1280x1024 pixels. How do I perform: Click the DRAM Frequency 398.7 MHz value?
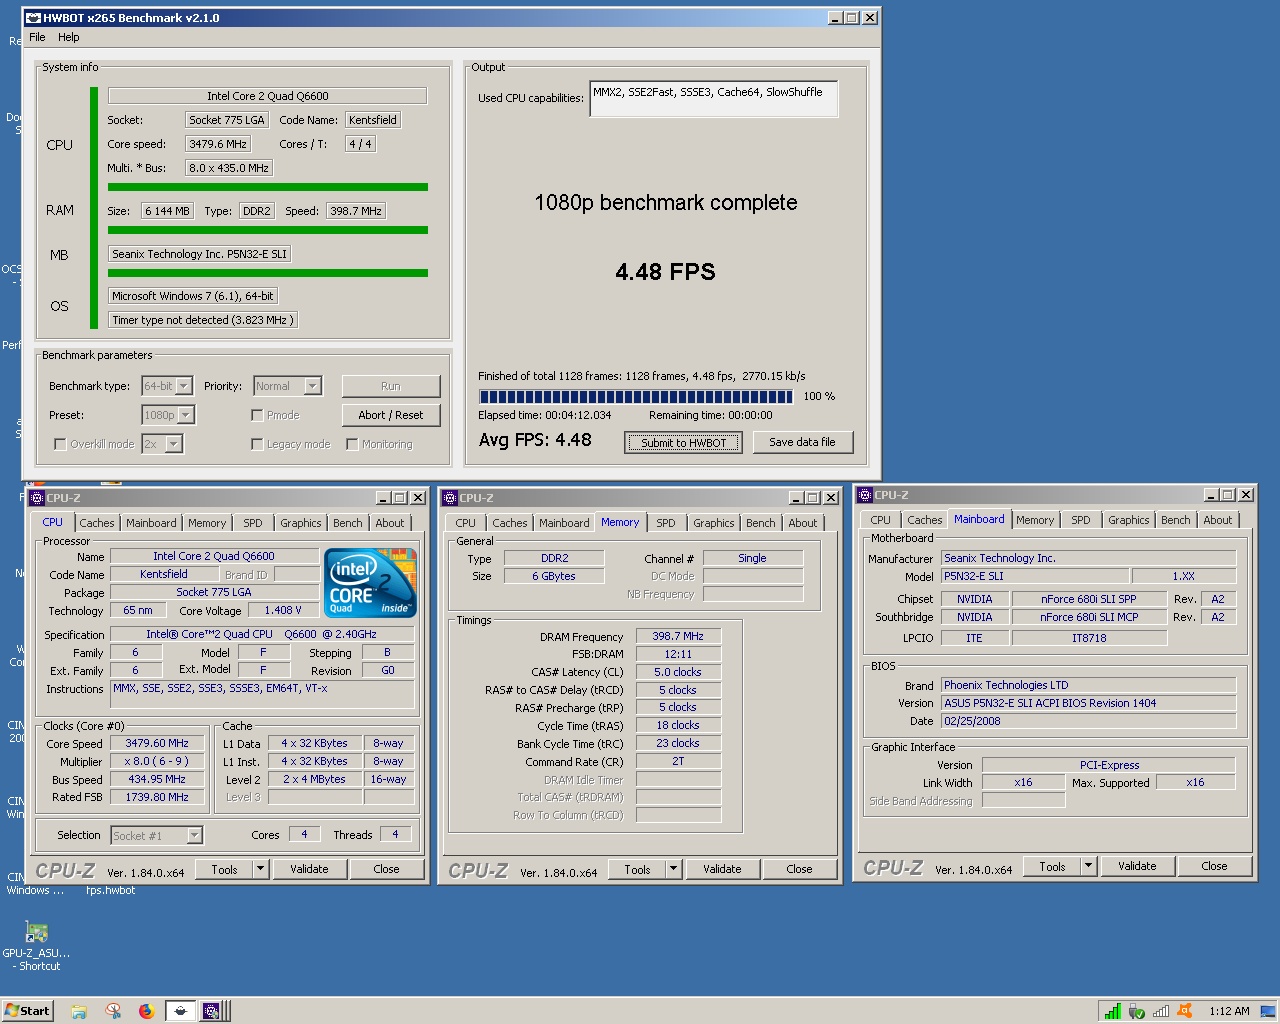[x=678, y=636]
